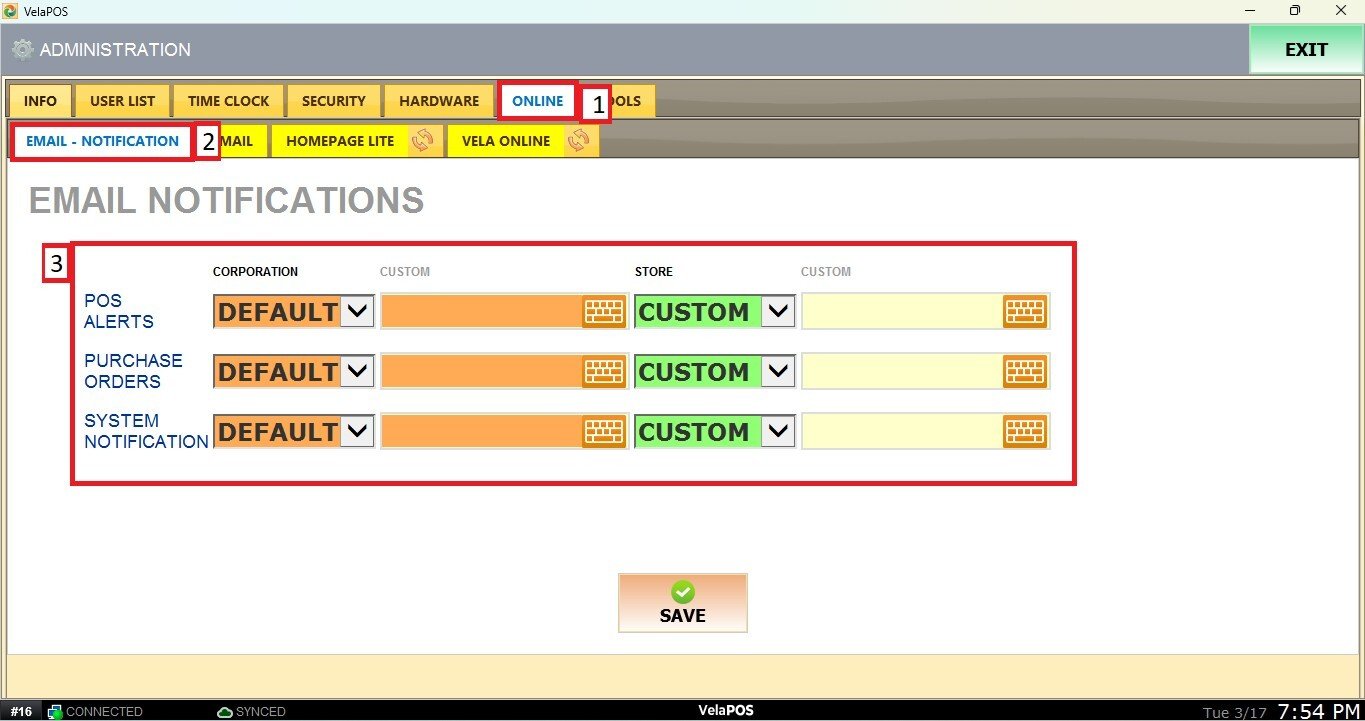Open keyboard for System Notification corporation field
This screenshot has height=721, width=1365.
click(604, 432)
